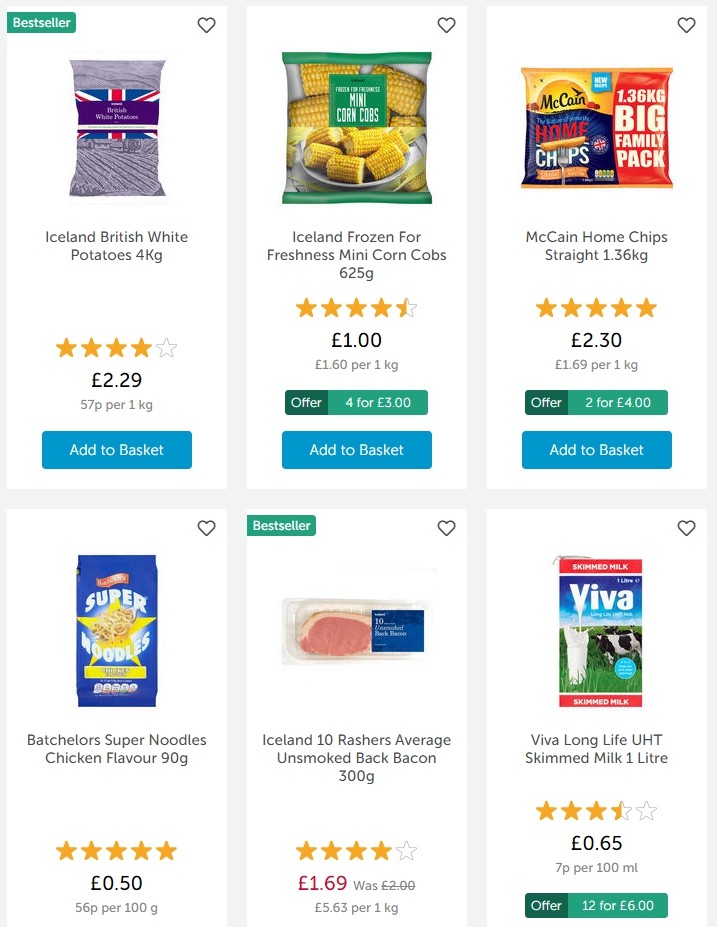Click the bacon product image

pyautogui.click(x=356, y=630)
